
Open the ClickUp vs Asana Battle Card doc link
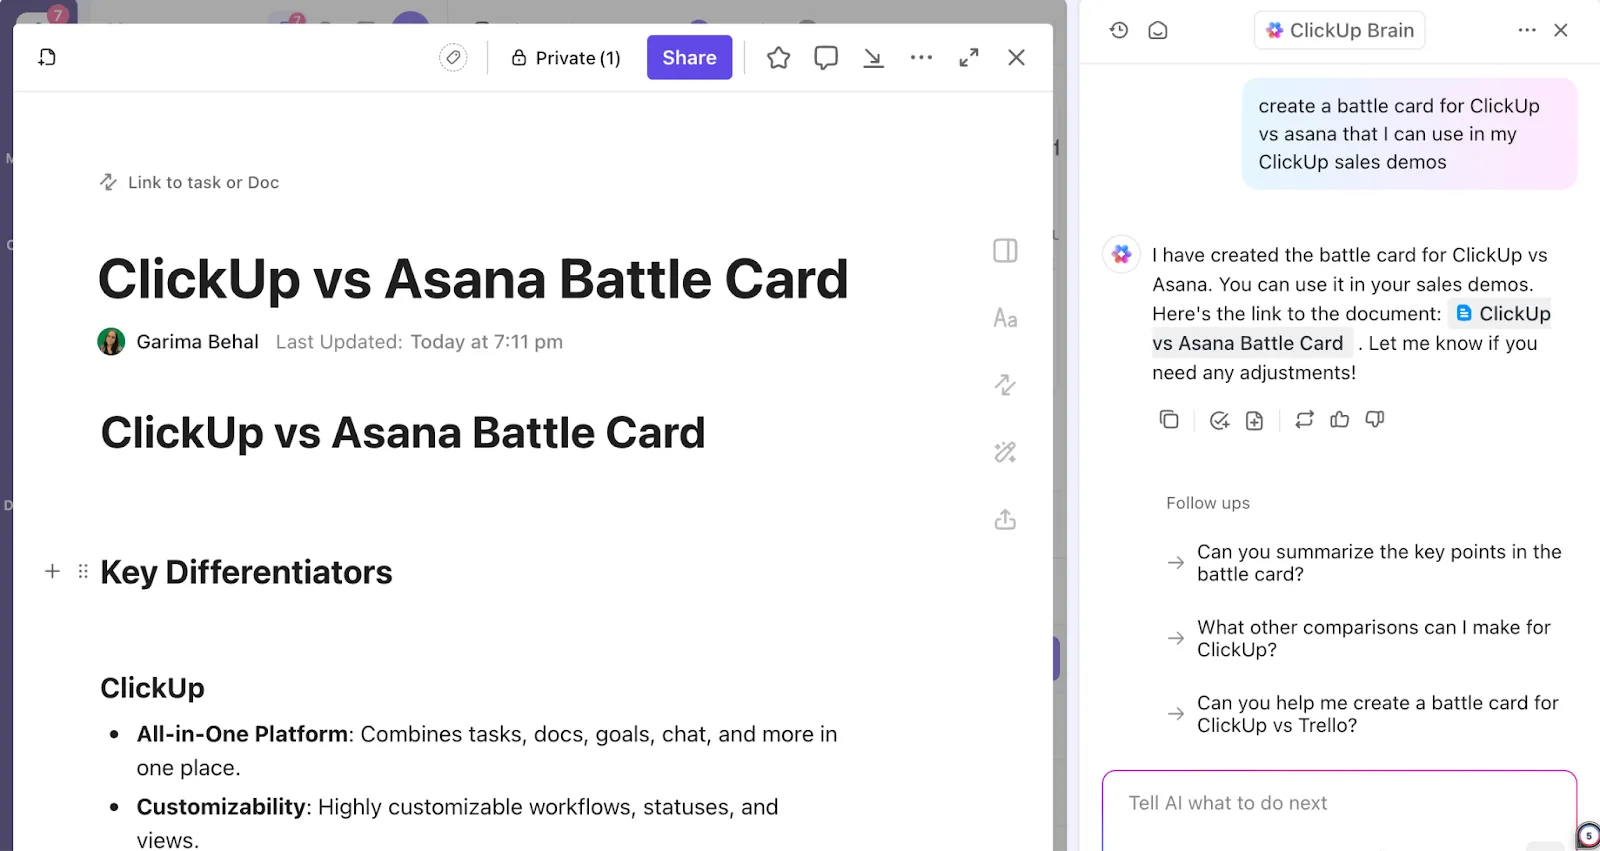pyautogui.click(x=1351, y=328)
